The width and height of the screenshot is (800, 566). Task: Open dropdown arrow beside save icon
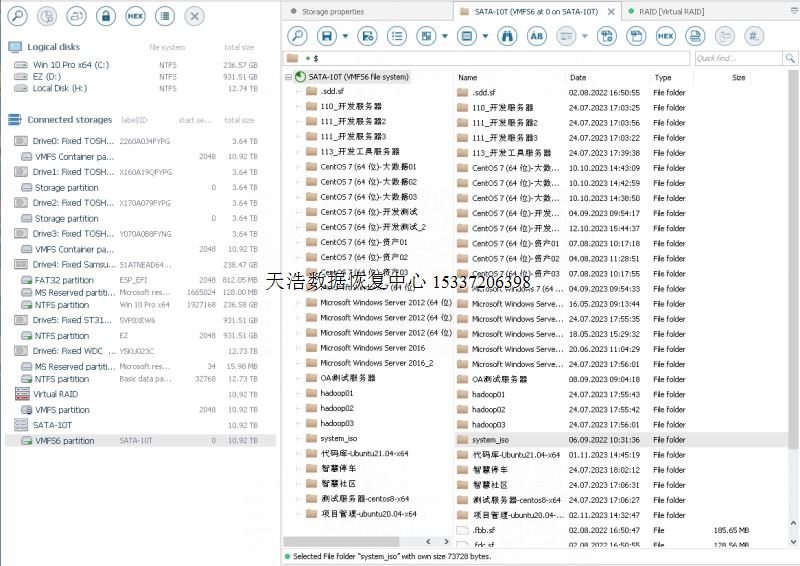point(345,36)
